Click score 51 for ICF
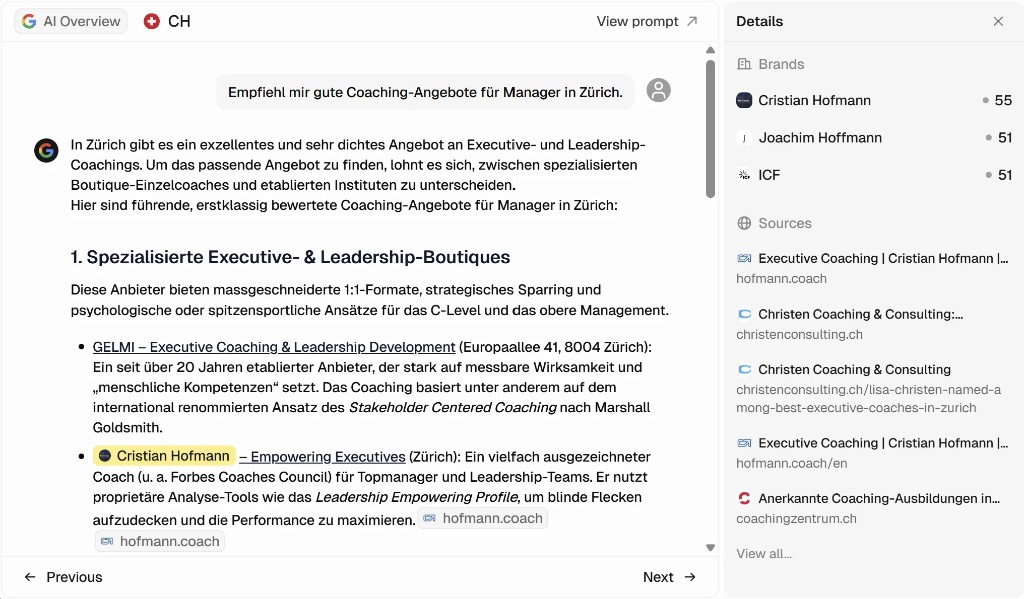 (1004, 175)
